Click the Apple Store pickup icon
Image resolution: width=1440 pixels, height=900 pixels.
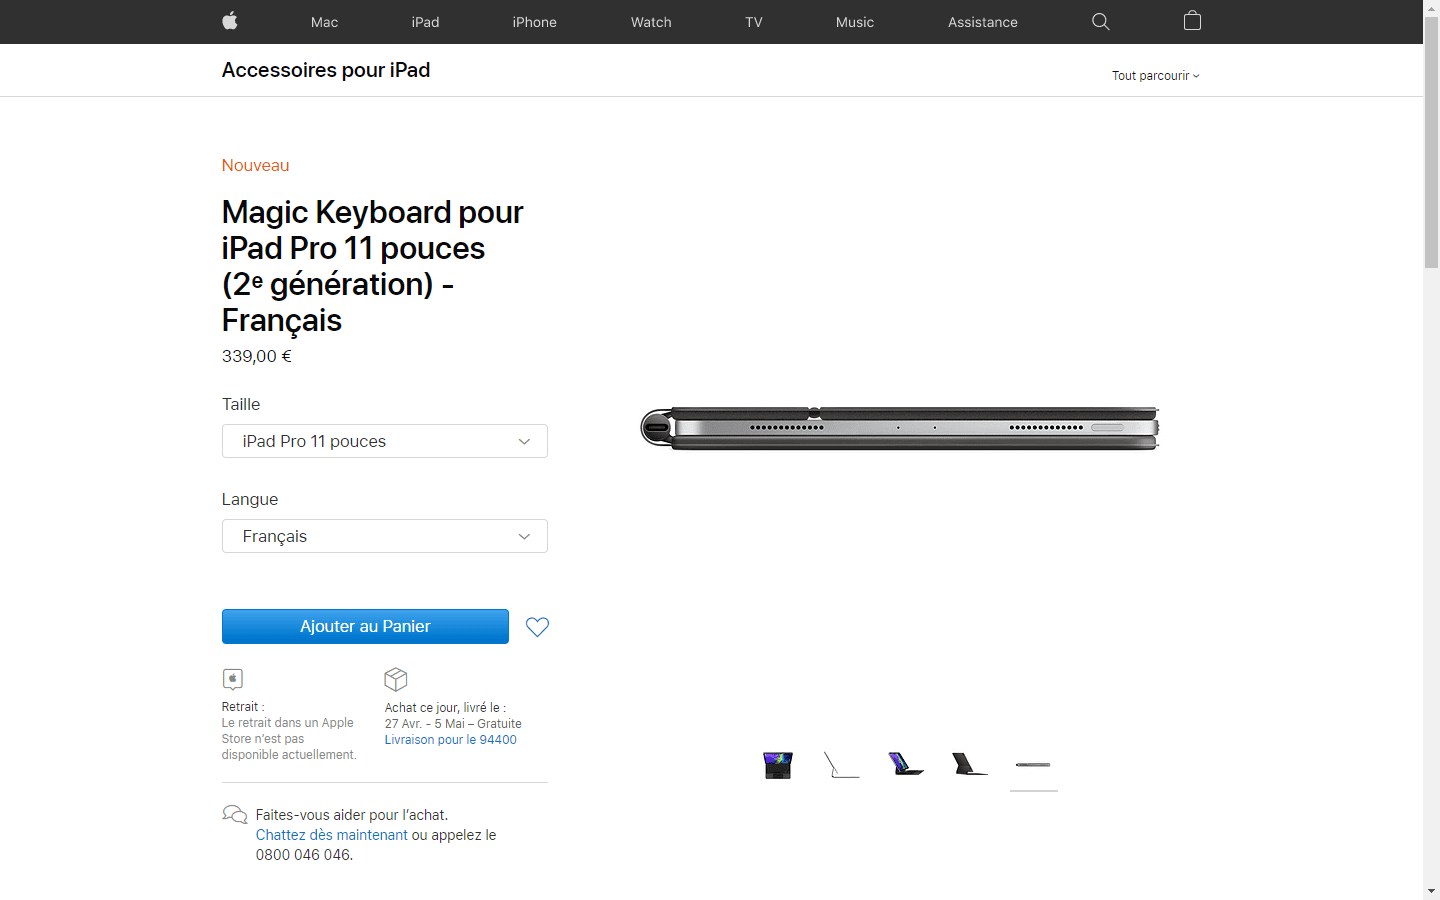(233, 680)
